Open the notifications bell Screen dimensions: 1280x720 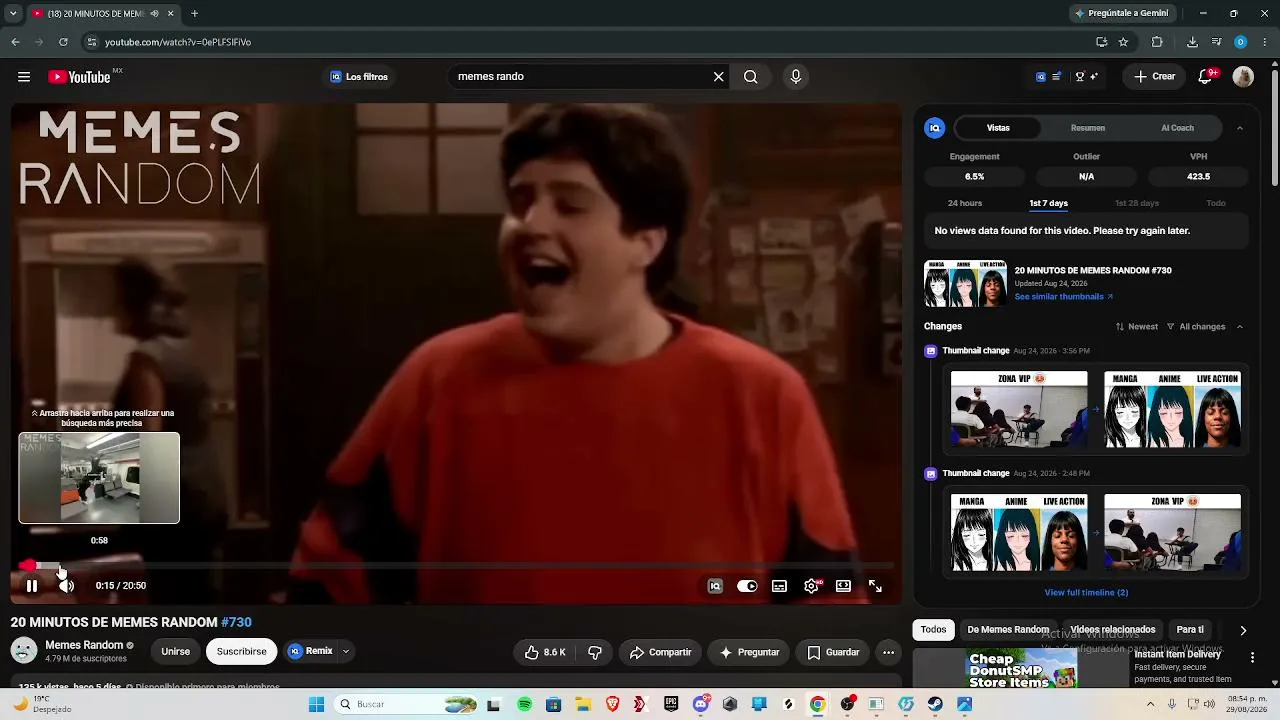click(x=1205, y=77)
